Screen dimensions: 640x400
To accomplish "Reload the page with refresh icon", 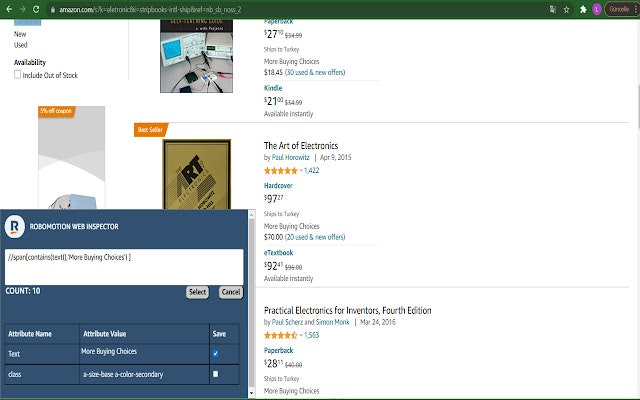I will [36, 9].
